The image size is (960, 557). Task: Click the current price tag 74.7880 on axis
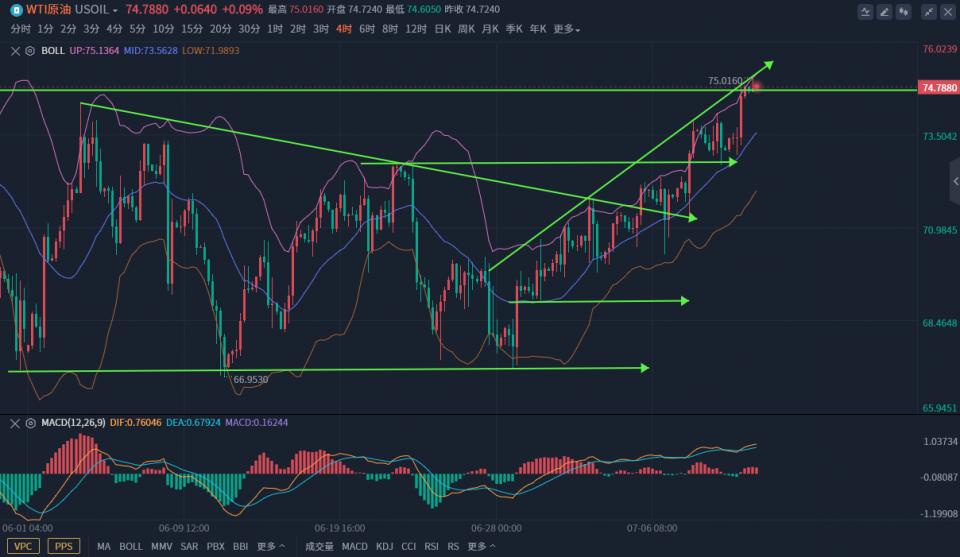click(939, 88)
